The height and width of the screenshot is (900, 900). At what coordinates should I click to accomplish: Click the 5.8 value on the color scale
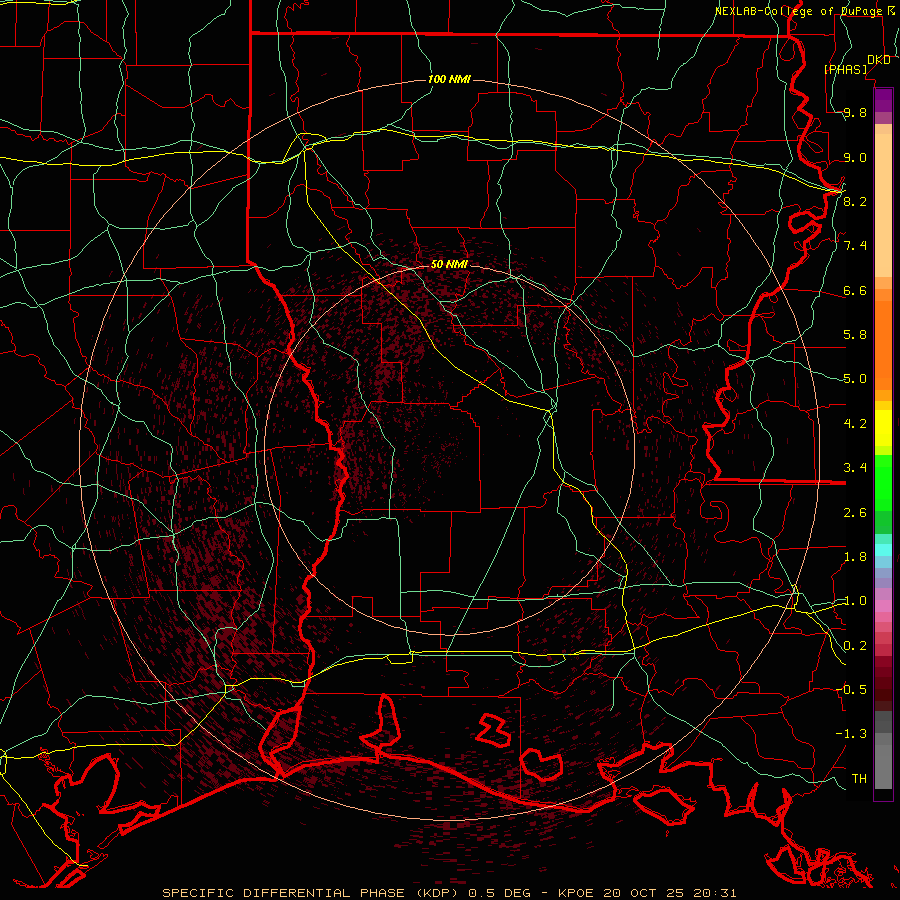click(x=855, y=335)
